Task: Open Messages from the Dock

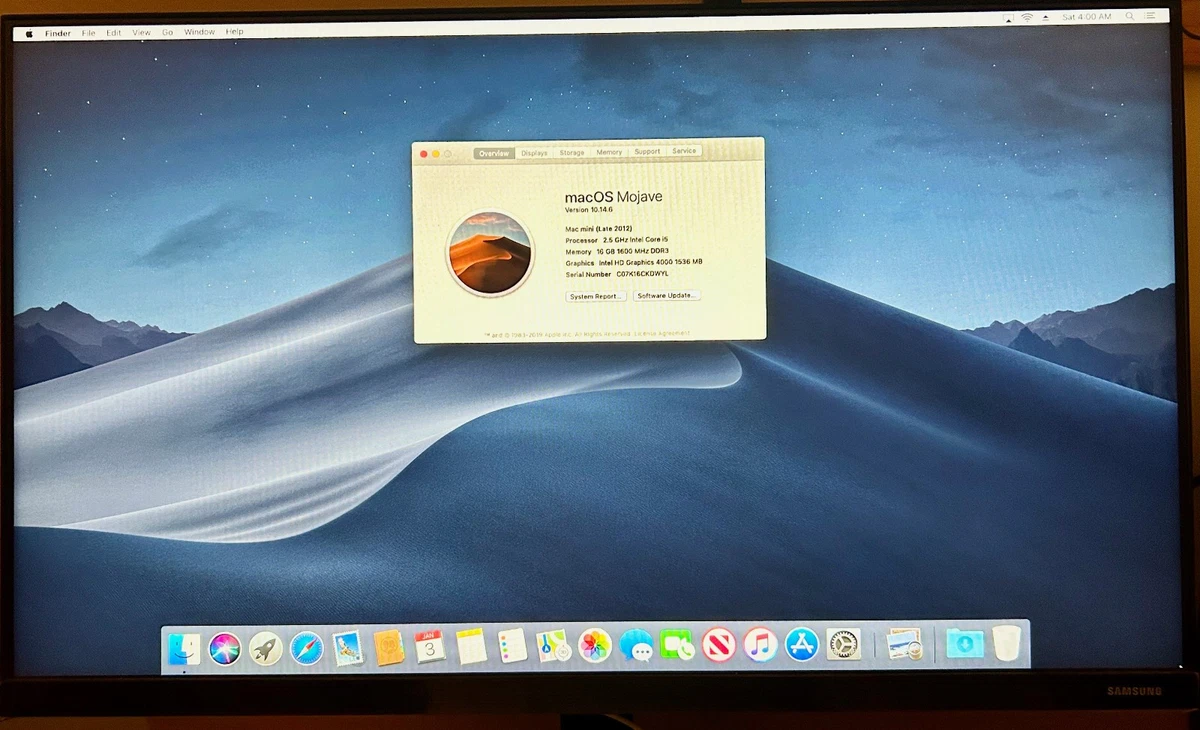Action: (x=637, y=646)
